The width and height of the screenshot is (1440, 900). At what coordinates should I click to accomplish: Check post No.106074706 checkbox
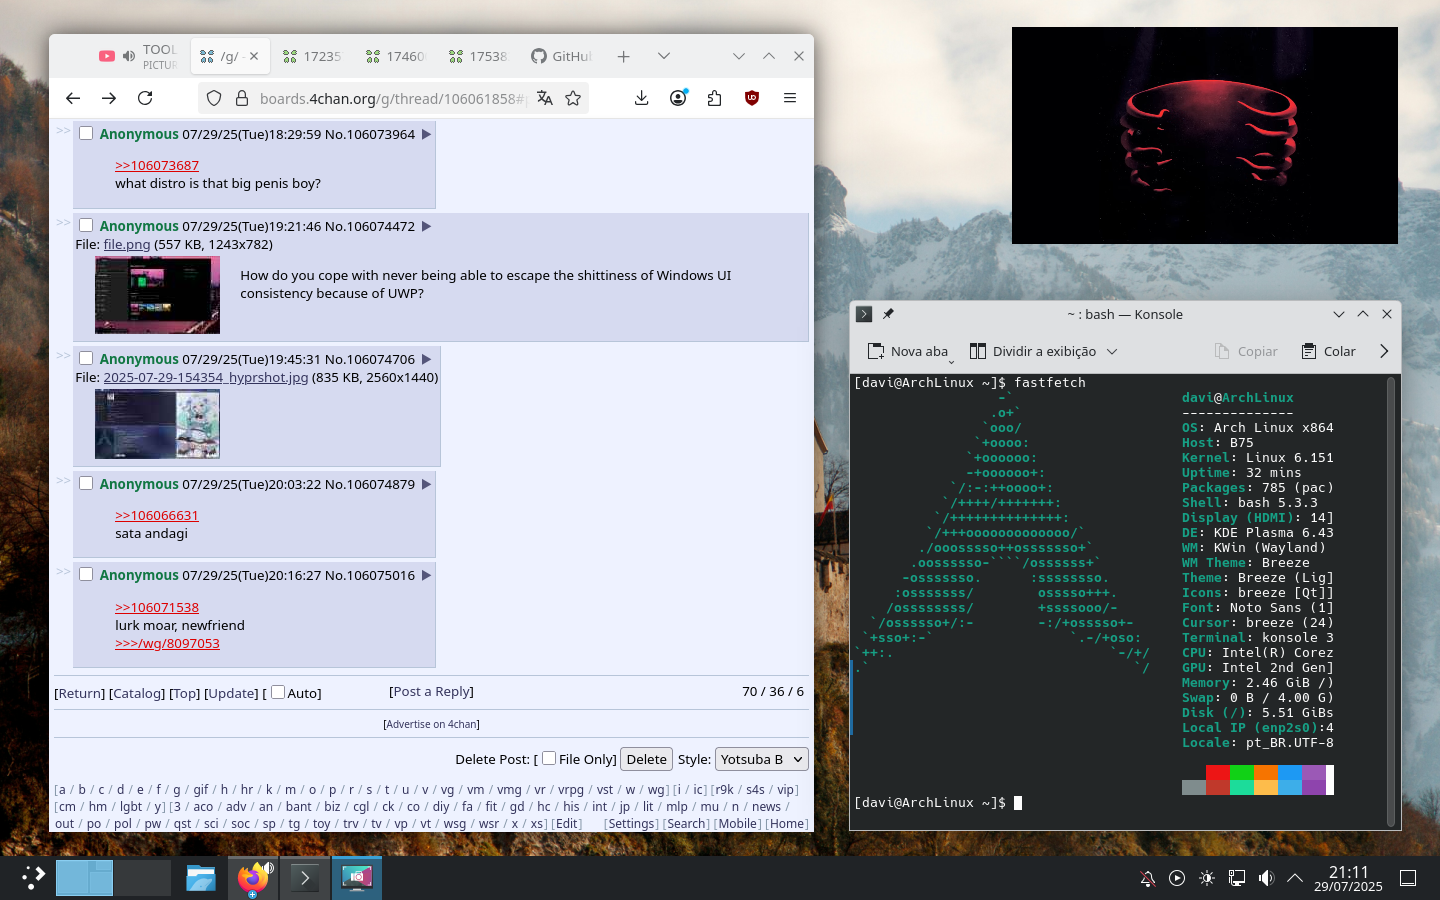tap(86, 358)
